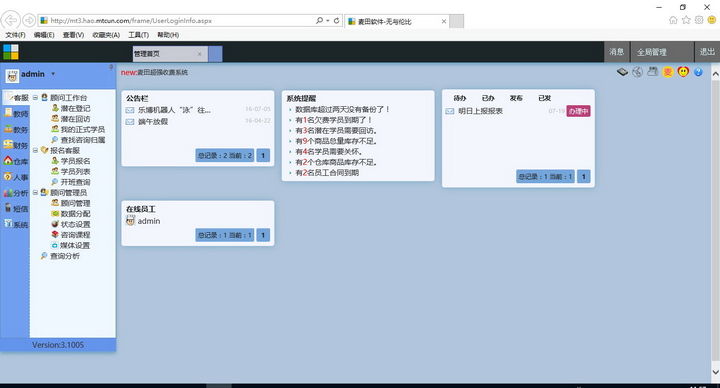Open the 客服 sidebar module
This screenshot has height=388, width=720.
(x=16, y=97)
